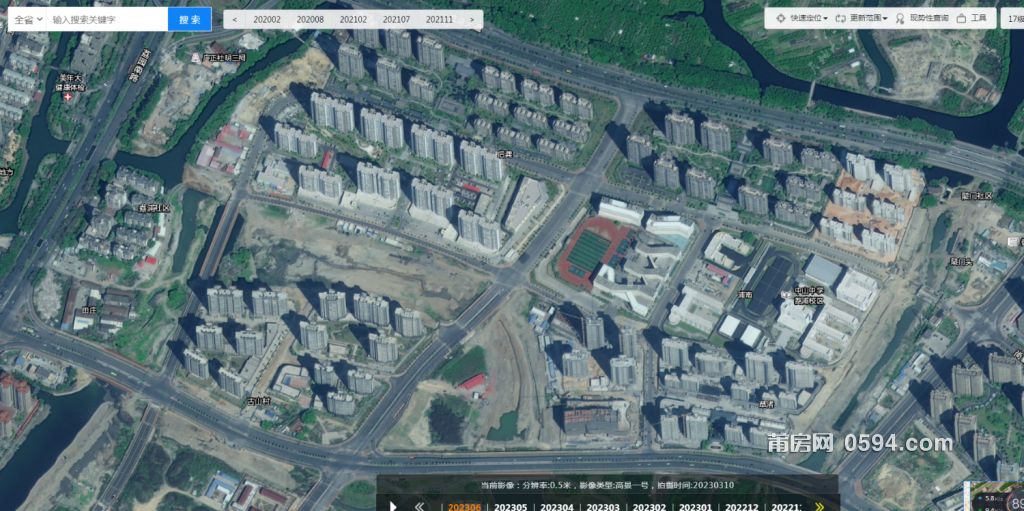Click the 快速定位 crosshair icon
Image resolution: width=1024 pixels, height=511 pixels.
[x=780, y=18]
